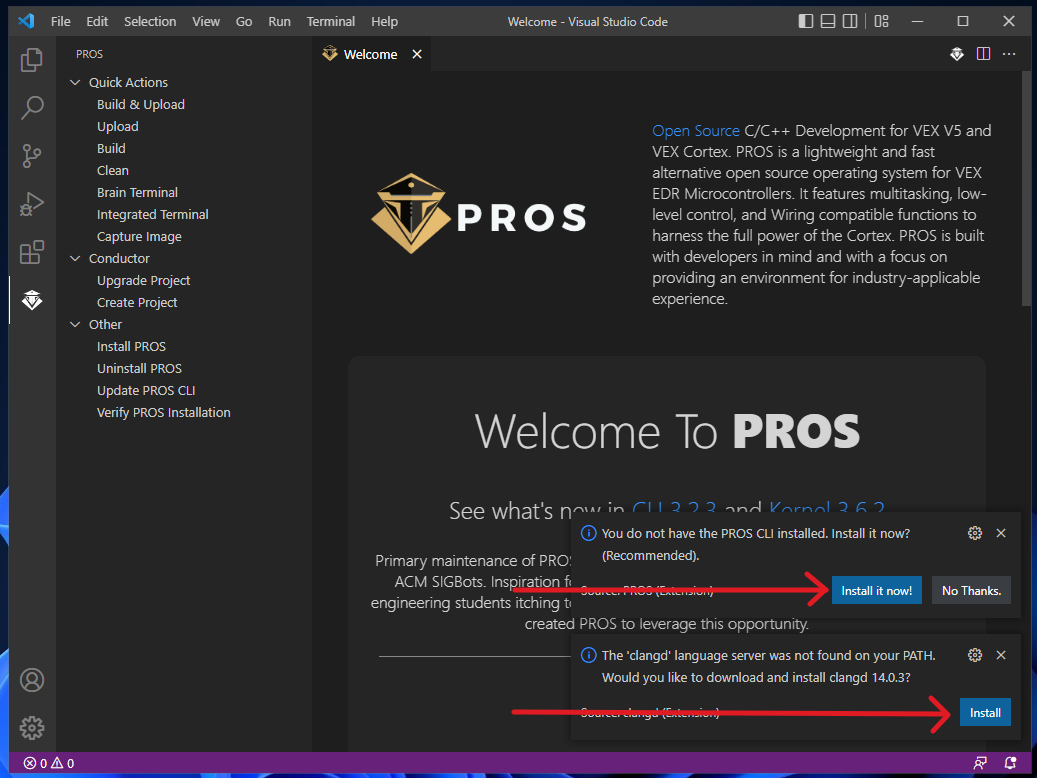1037x778 pixels.
Task: Select Update PROS CLI
Action: point(146,390)
